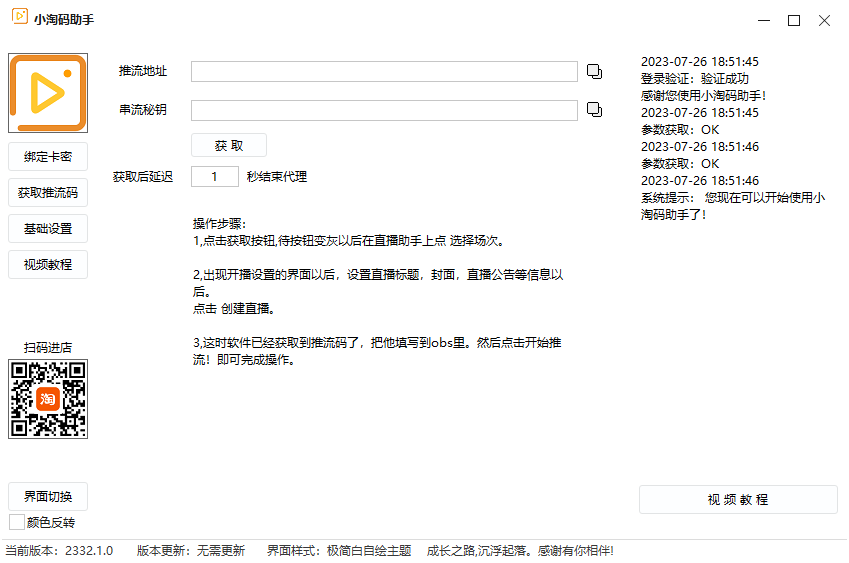849x563 pixels.
Task: Focus the 推流地址 input field
Action: point(384,71)
